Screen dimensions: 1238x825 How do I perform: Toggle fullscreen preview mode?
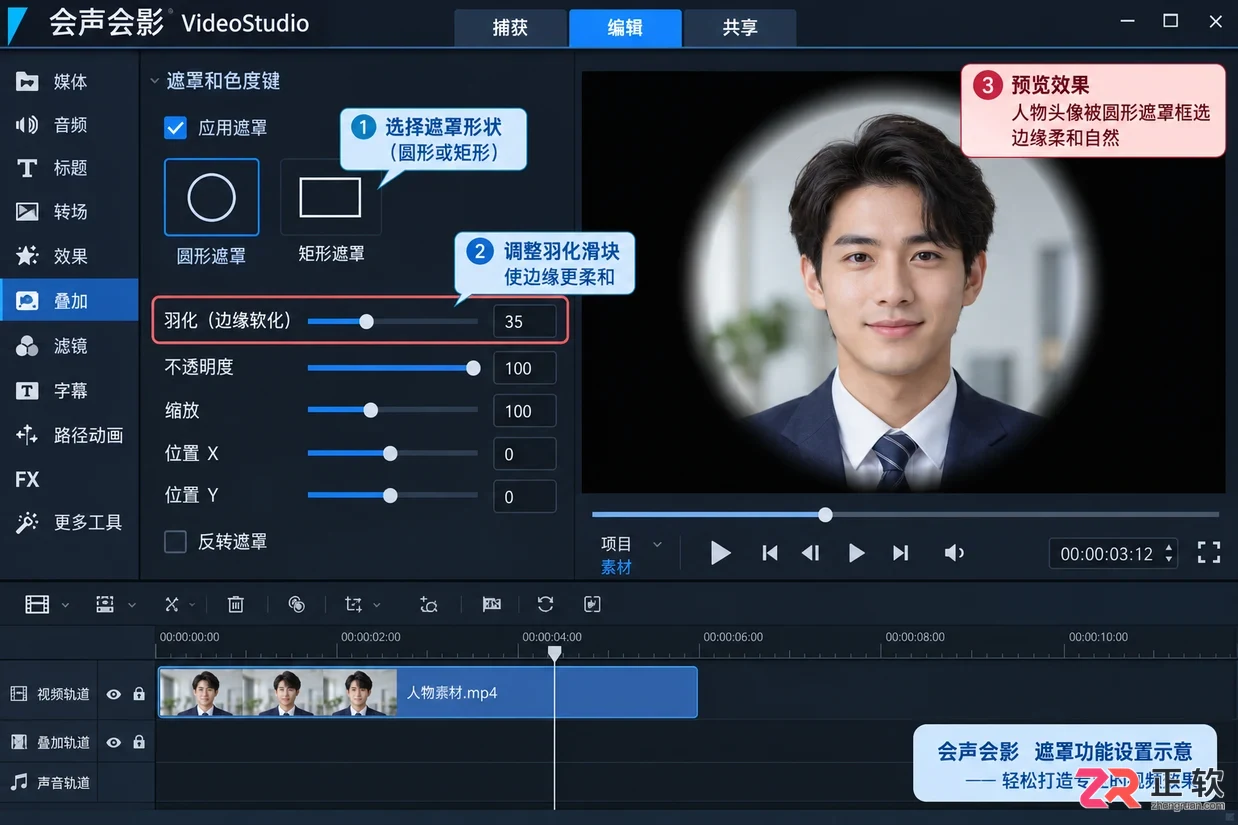(1209, 552)
